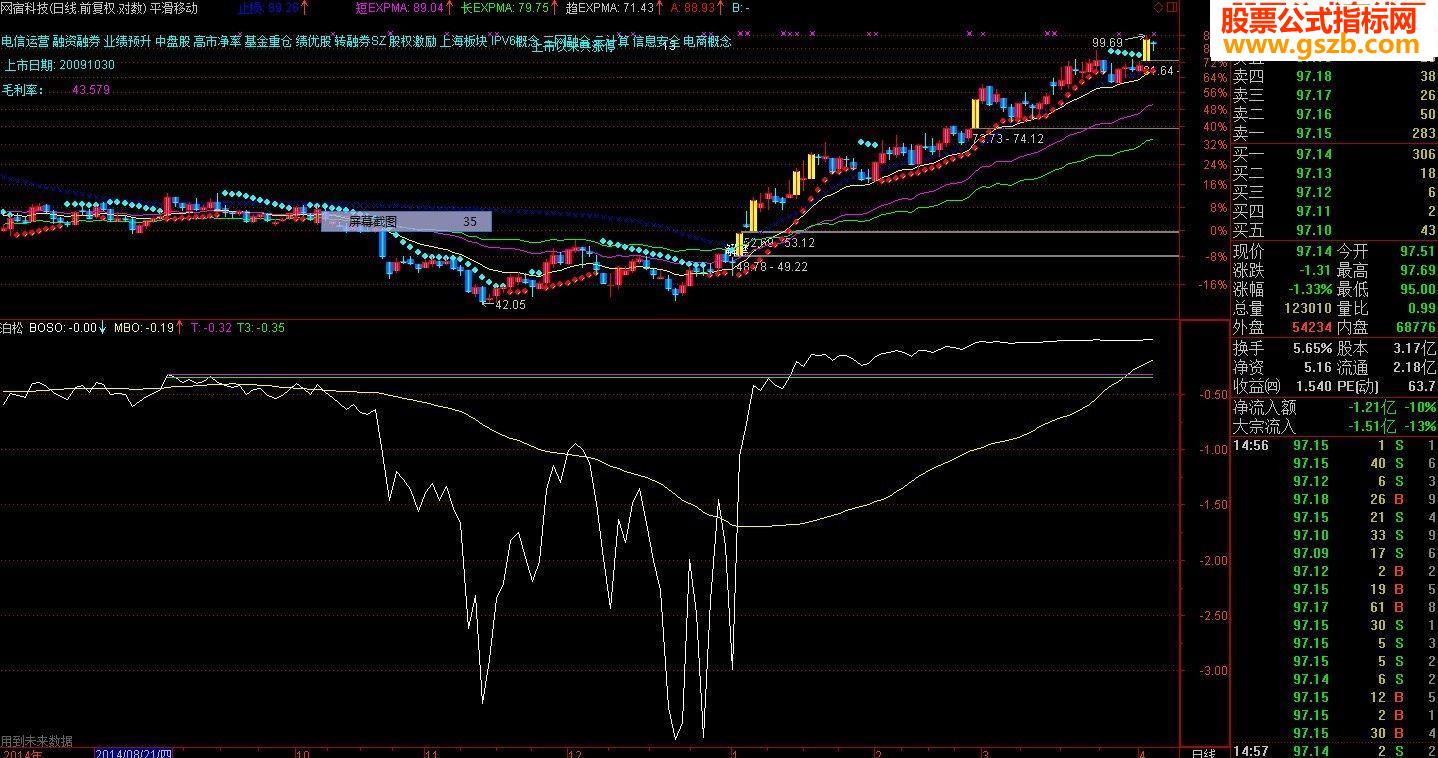This screenshot has height=758, width=1438.
Task: Open the 股权激励 concept tag
Action: tap(412, 42)
